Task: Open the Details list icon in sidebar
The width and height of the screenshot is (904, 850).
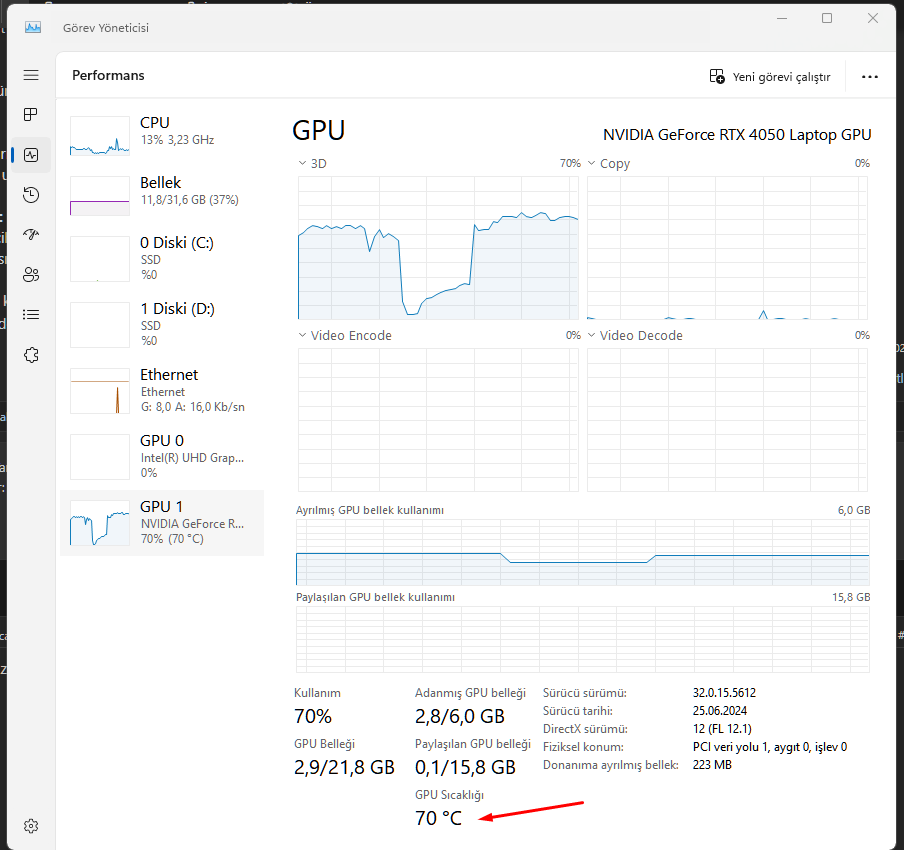Action: (31, 314)
